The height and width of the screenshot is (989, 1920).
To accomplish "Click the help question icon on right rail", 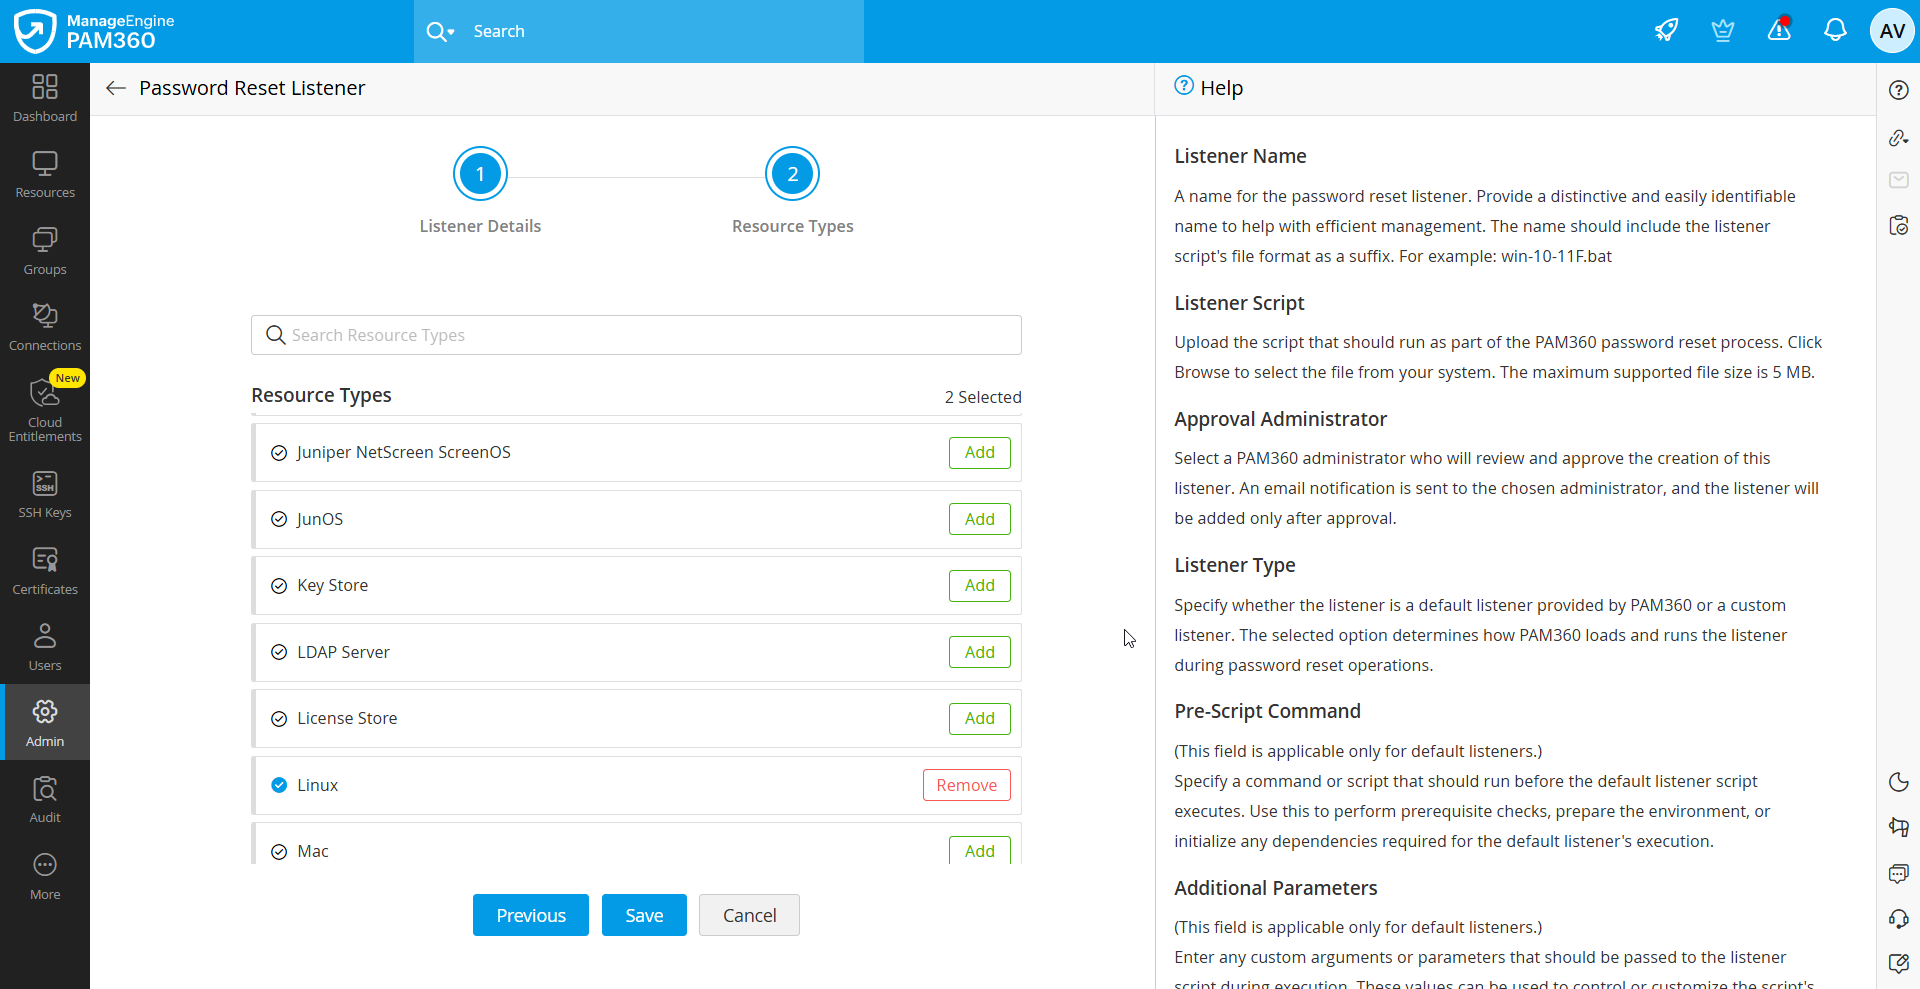I will [x=1899, y=90].
